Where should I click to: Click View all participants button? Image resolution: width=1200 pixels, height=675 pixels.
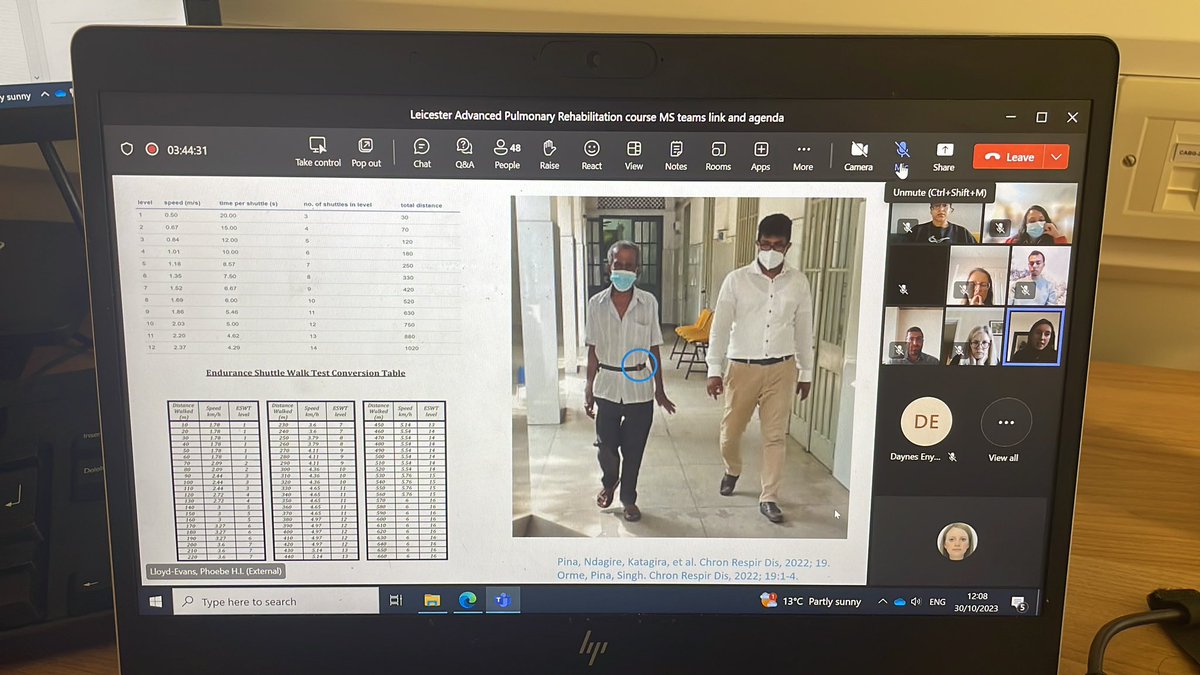click(x=1005, y=430)
